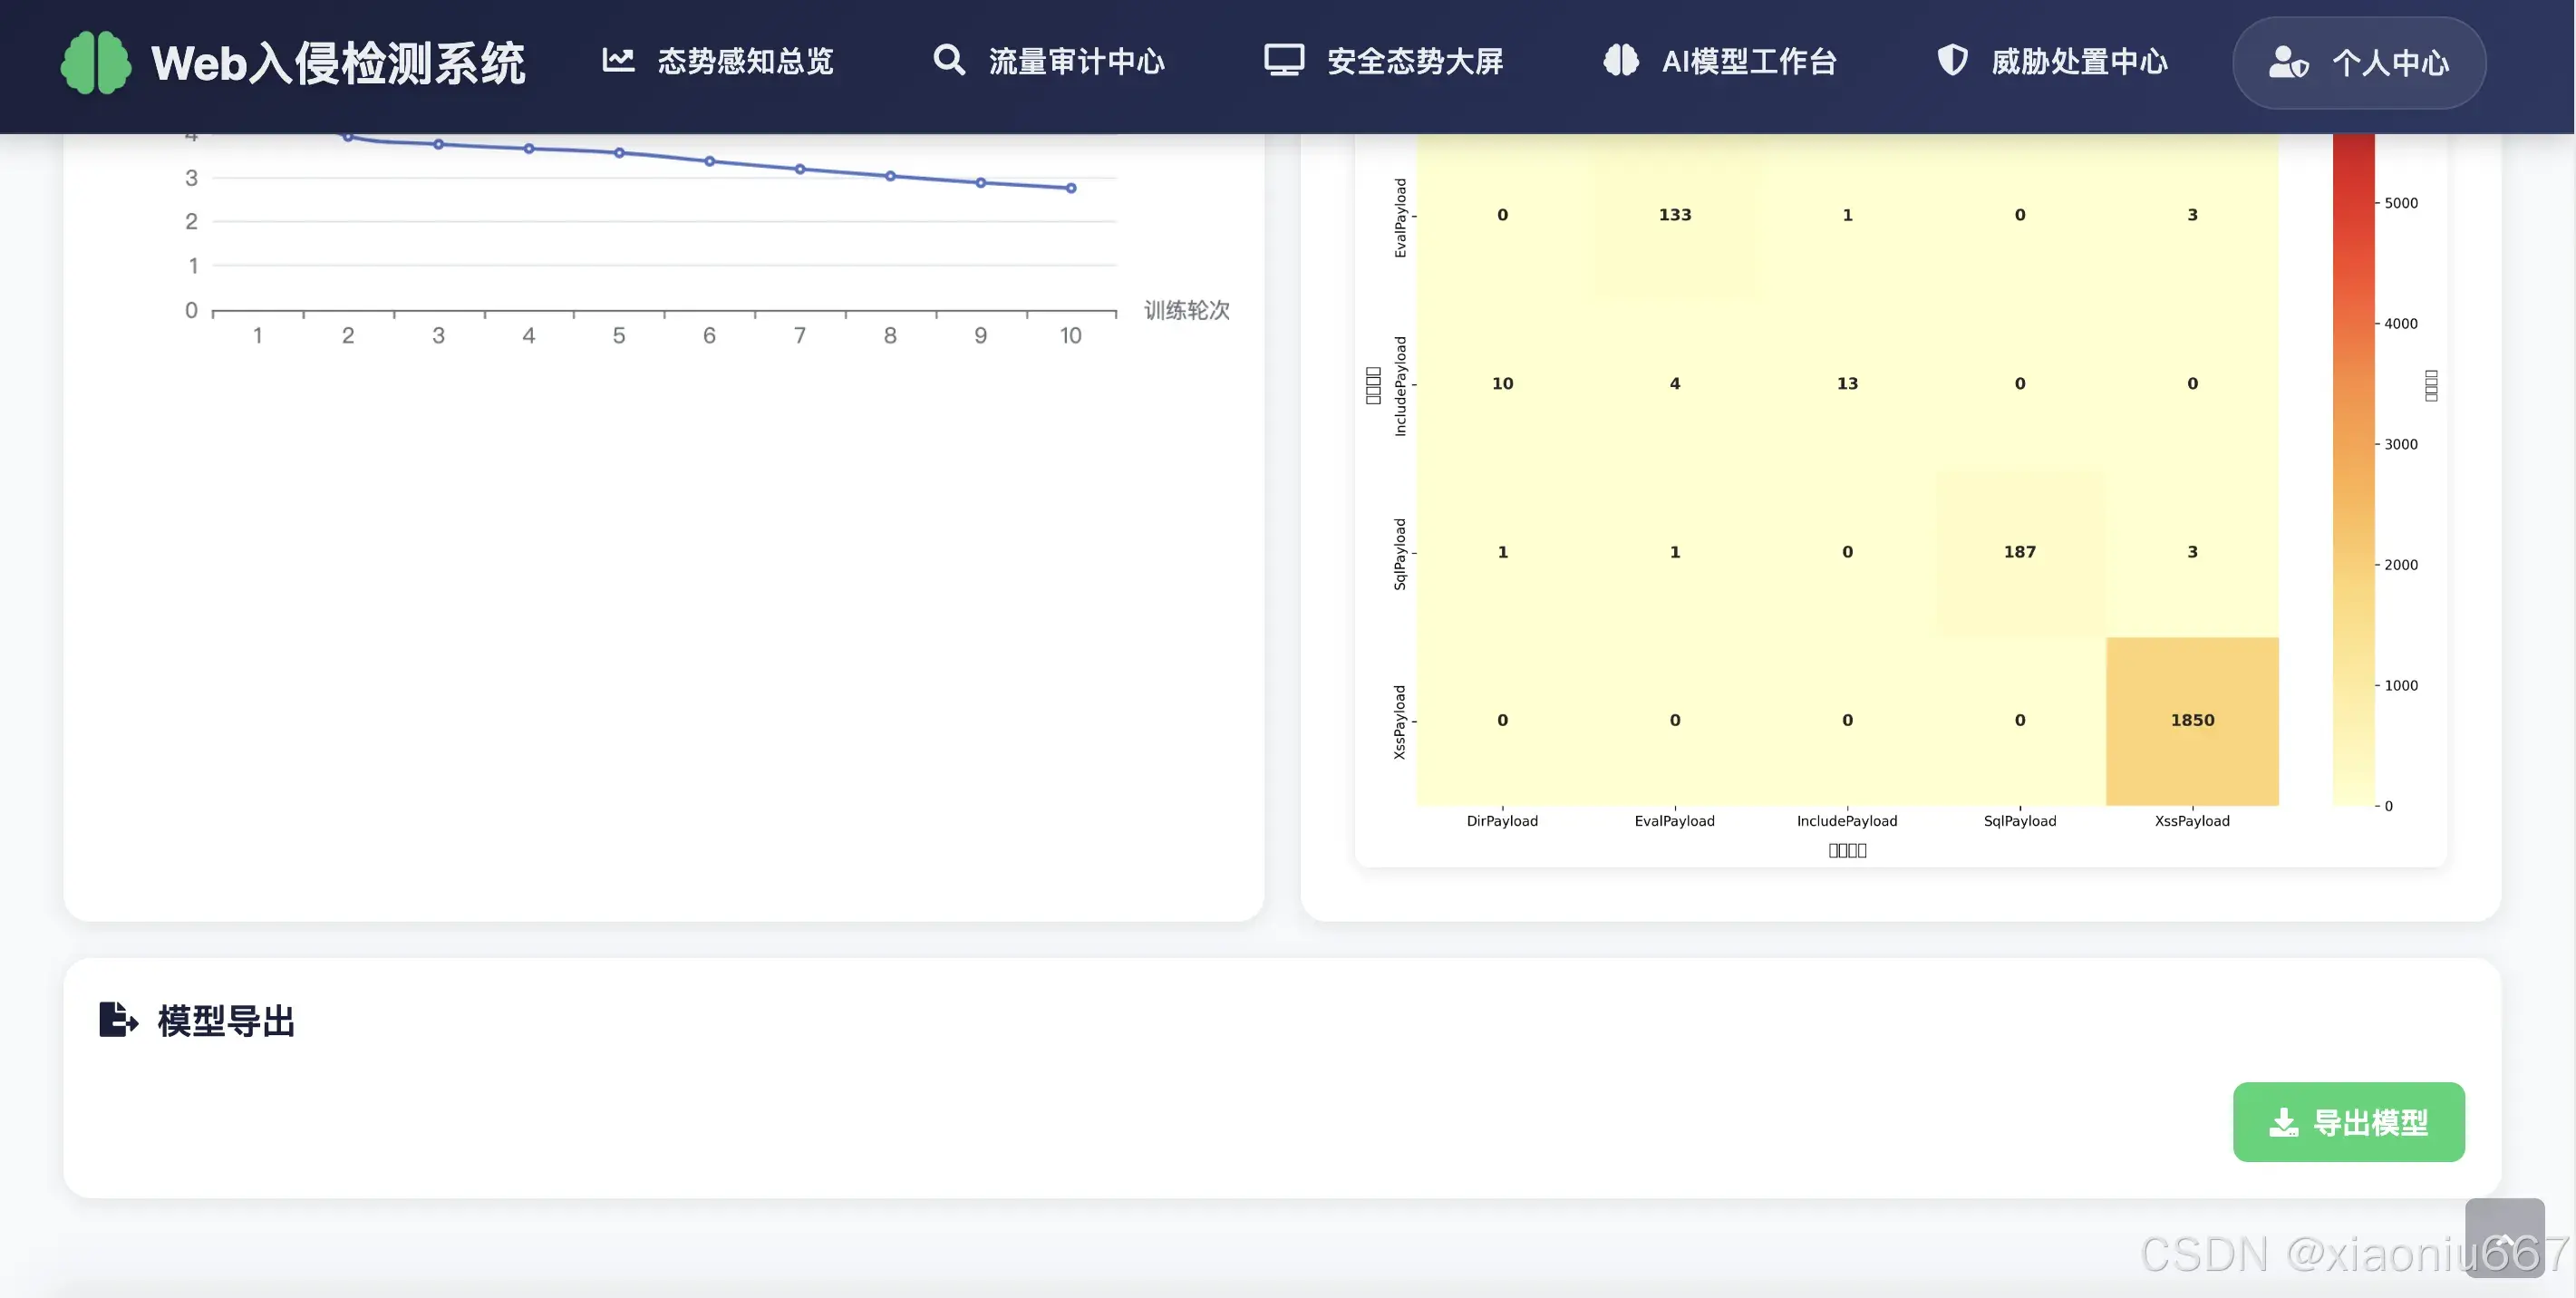Switch to AI模型工作台 page
Image resolution: width=2576 pixels, height=1298 pixels.
click(x=1749, y=62)
